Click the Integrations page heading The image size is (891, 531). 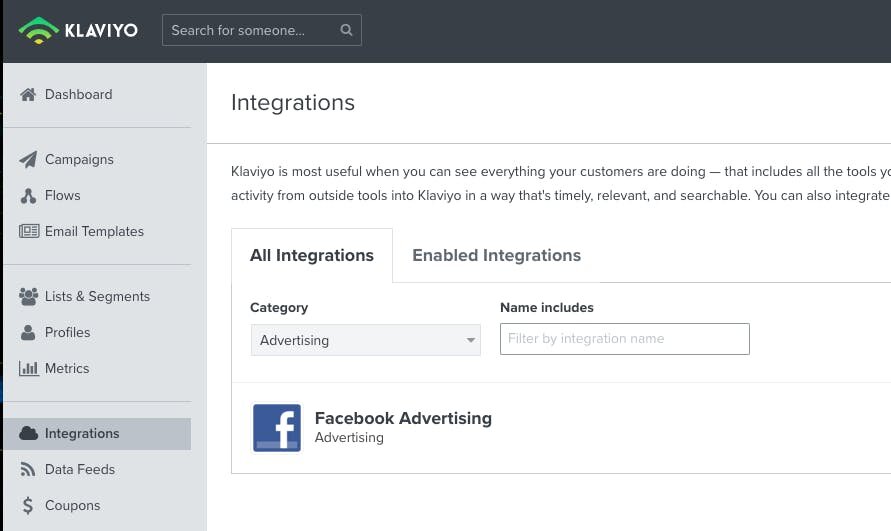click(x=293, y=103)
